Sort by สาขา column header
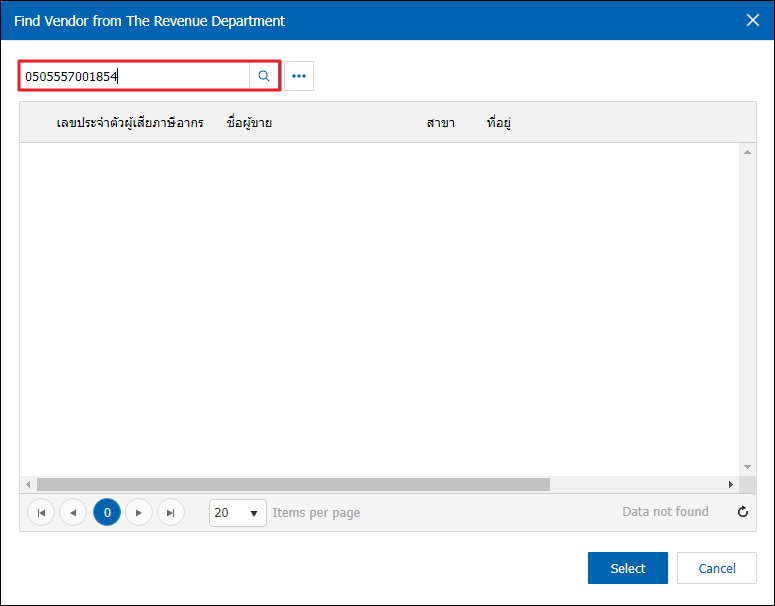 point(440,123)
